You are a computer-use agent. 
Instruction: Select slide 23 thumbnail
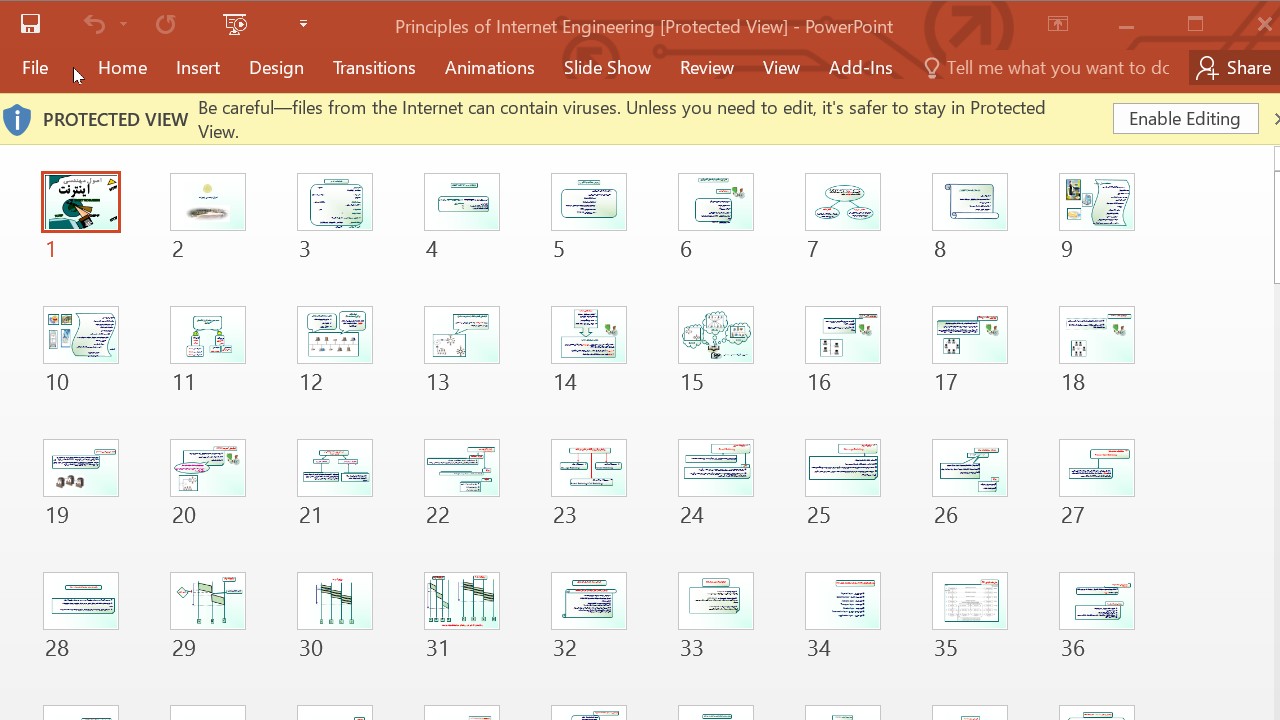589,468
